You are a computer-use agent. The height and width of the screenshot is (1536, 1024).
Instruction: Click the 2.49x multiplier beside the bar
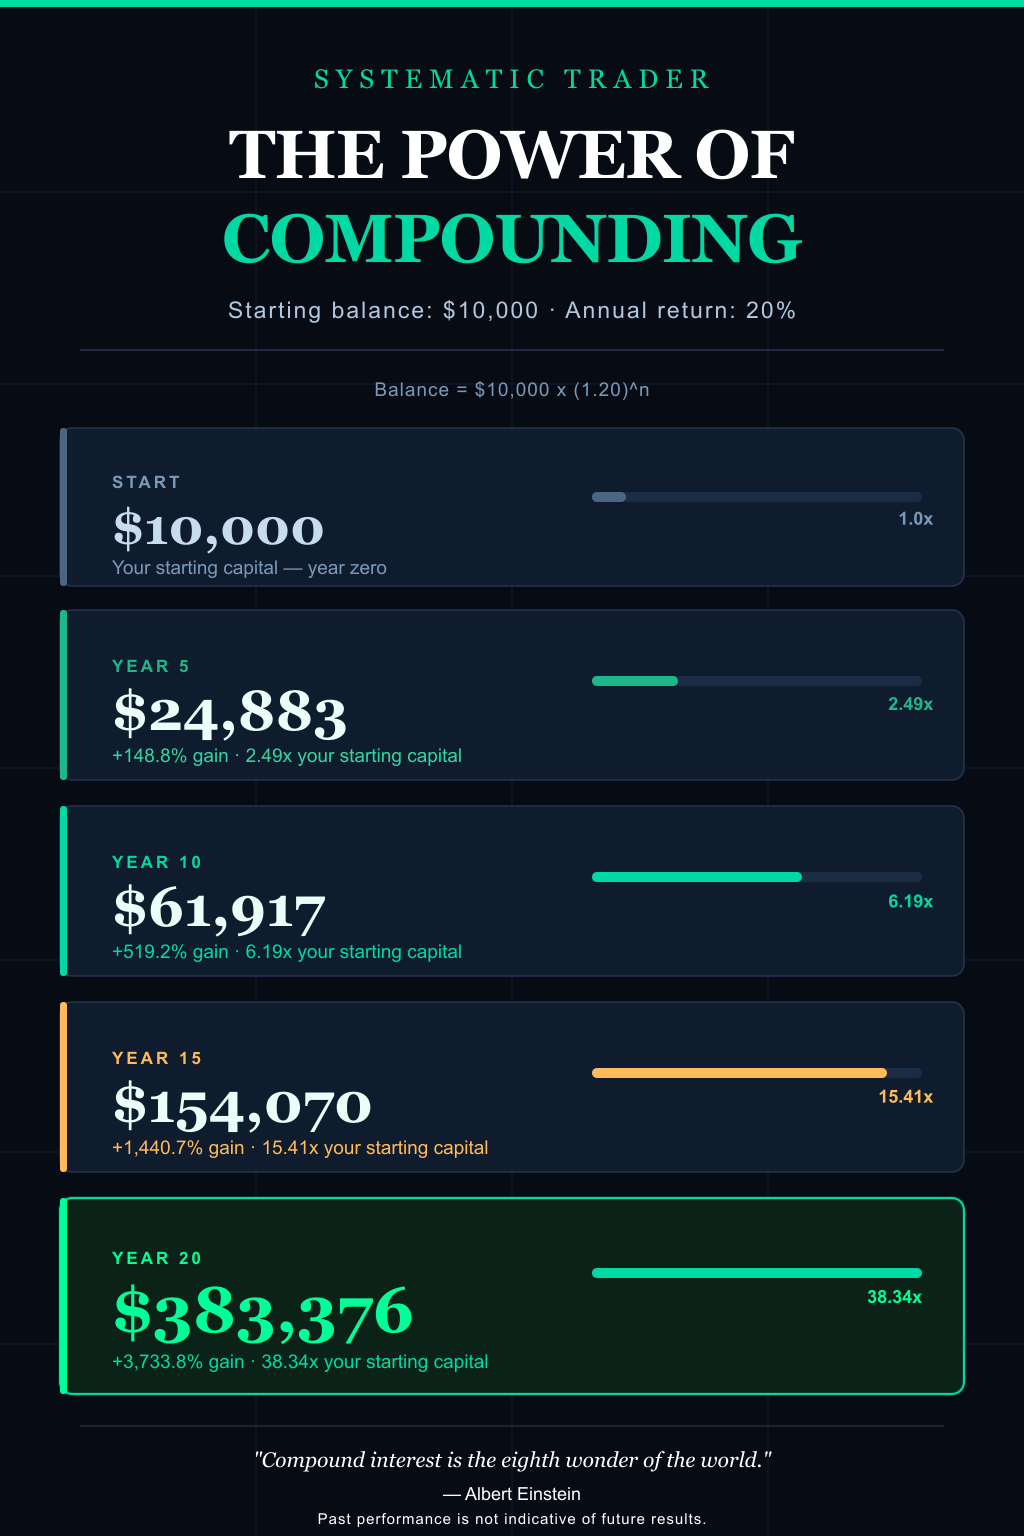coord(910,704)
